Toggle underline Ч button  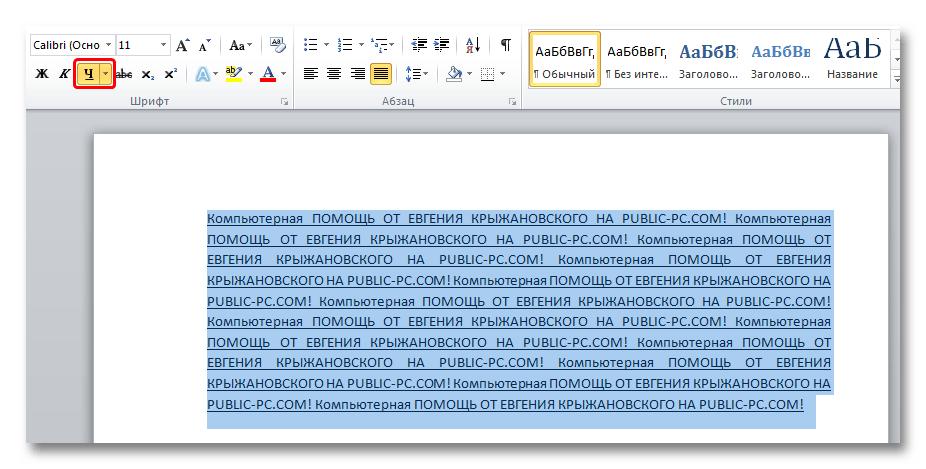pyautogui.click(x=89, y=74)
